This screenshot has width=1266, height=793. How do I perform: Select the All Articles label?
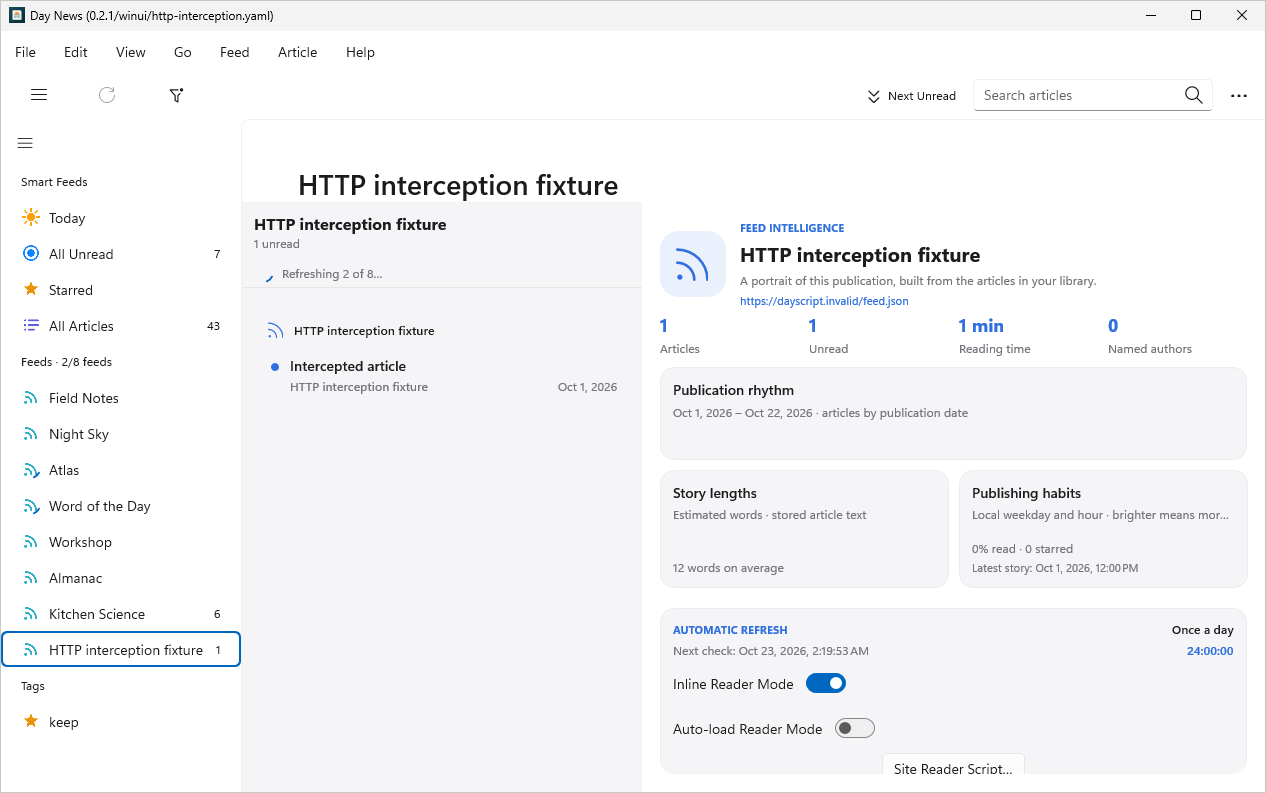point(81,326)
